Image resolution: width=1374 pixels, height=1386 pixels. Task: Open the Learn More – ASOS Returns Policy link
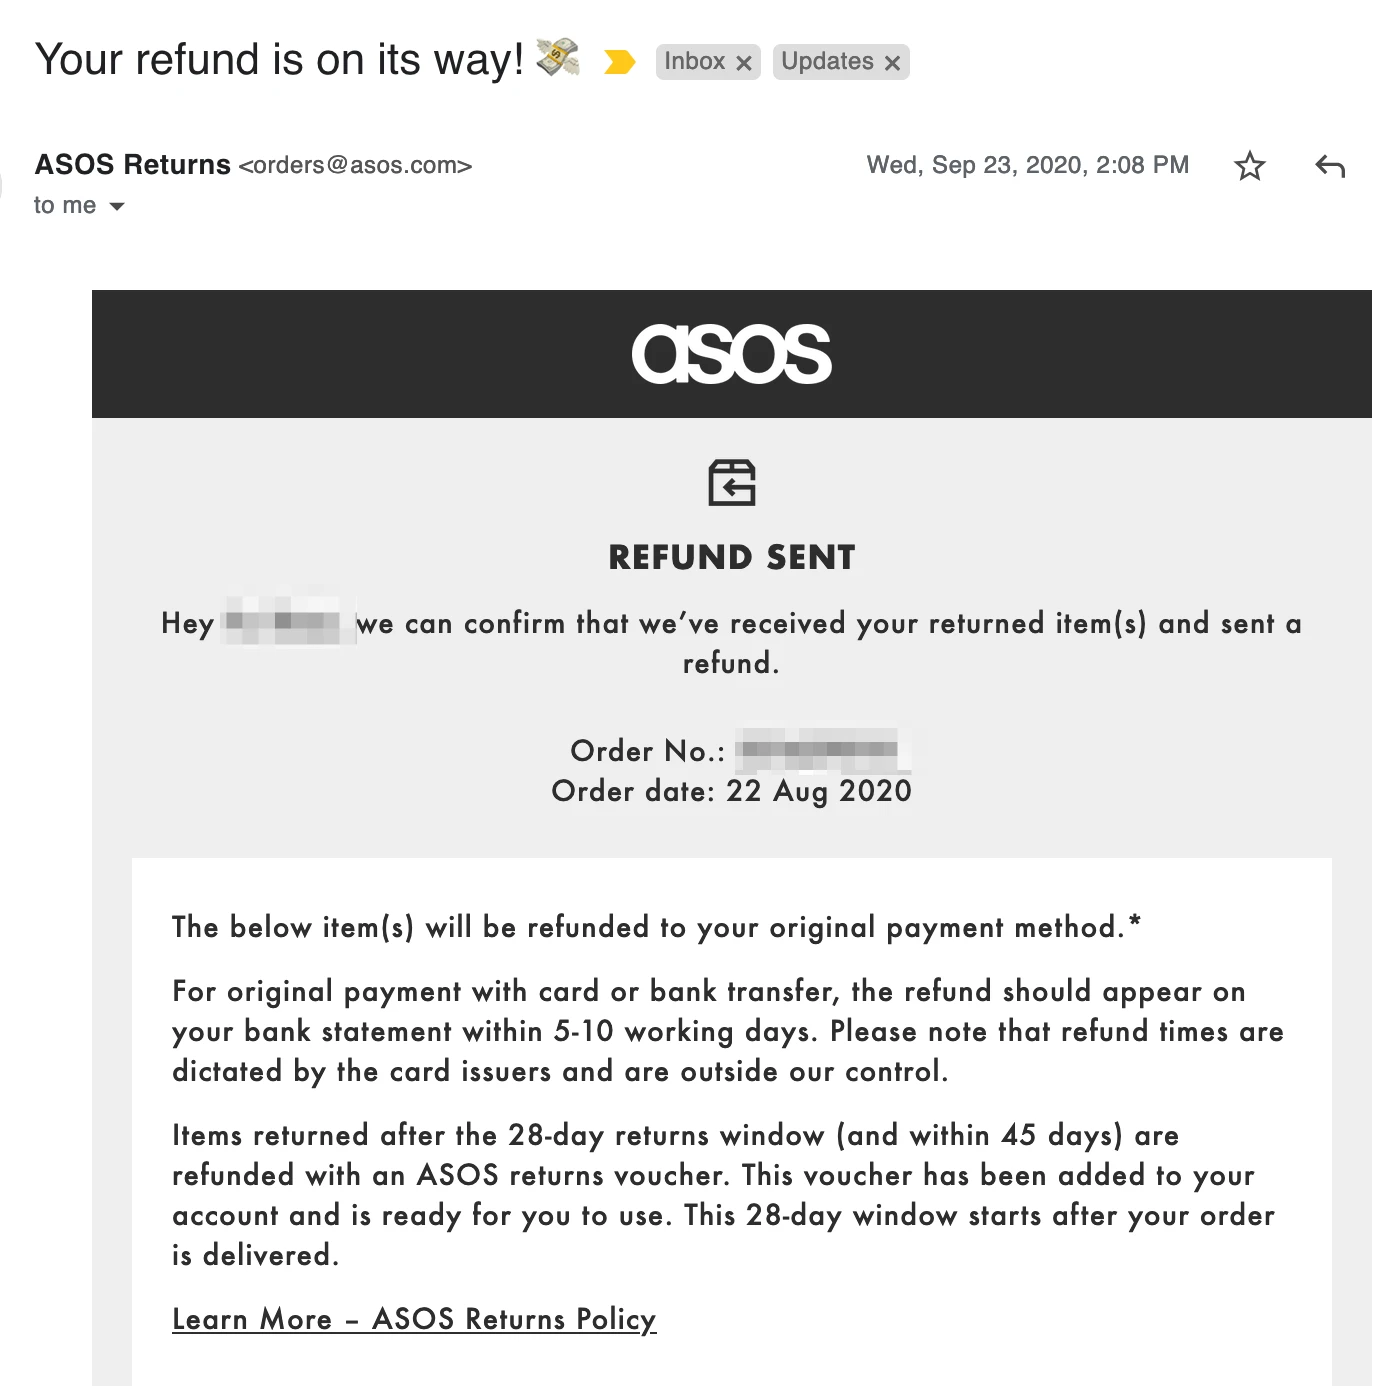414,1319
